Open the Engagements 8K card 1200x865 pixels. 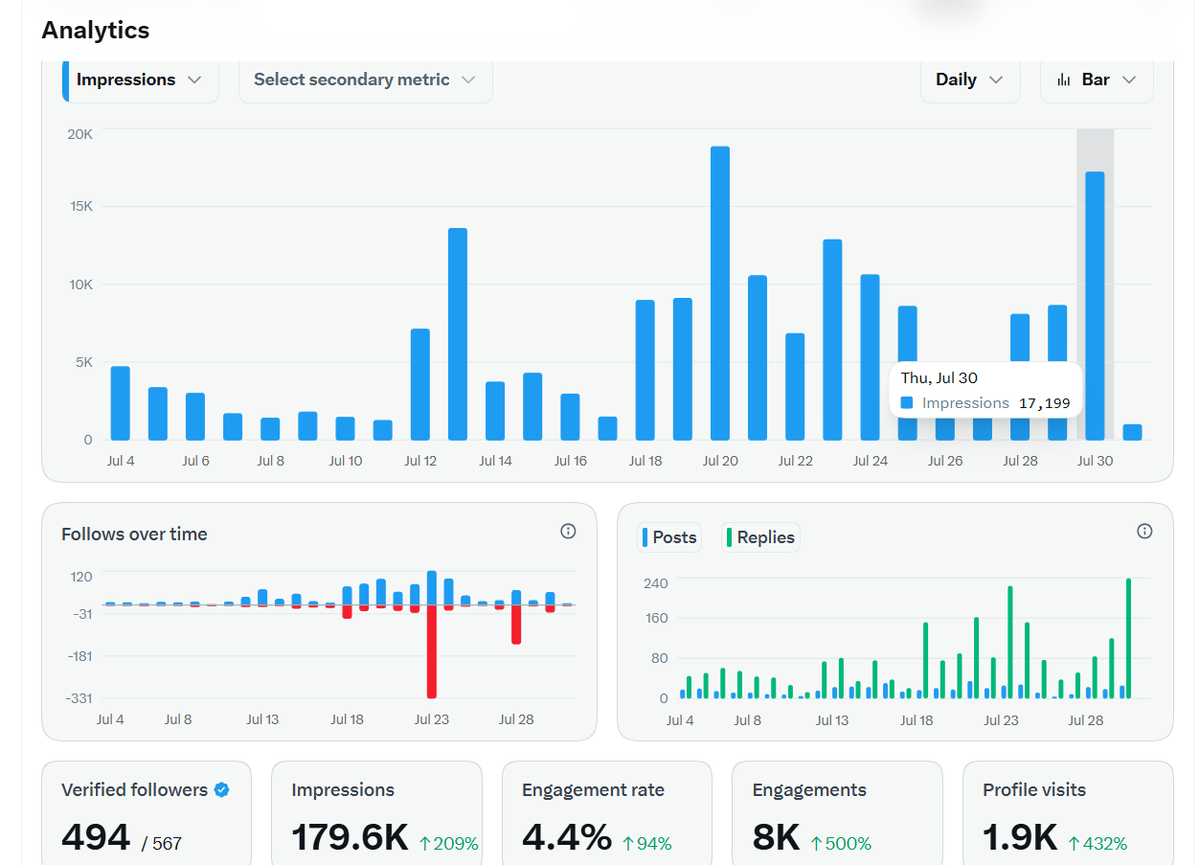(837, 813)
